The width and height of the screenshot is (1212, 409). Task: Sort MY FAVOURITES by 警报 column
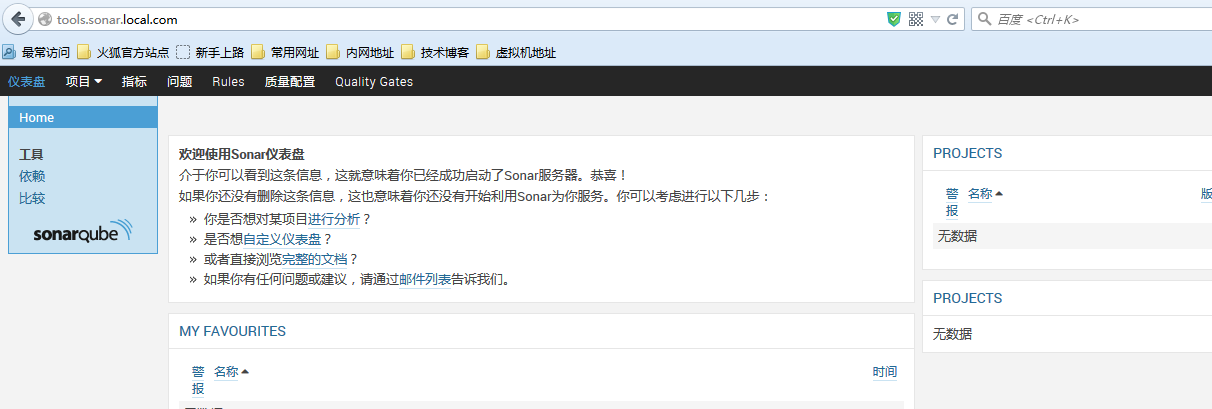198,380
